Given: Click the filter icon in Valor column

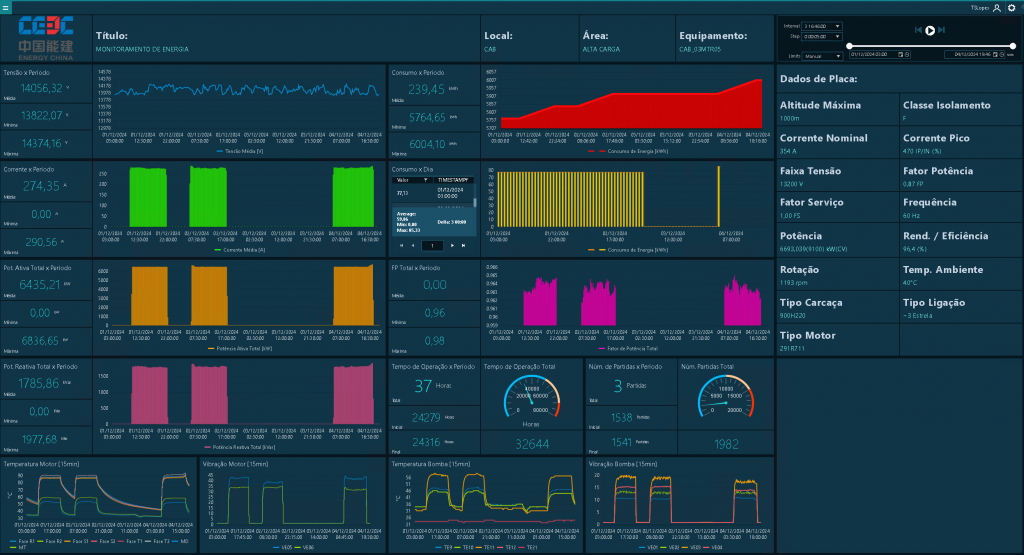Looking at the screenshot, I should [426, 179].
